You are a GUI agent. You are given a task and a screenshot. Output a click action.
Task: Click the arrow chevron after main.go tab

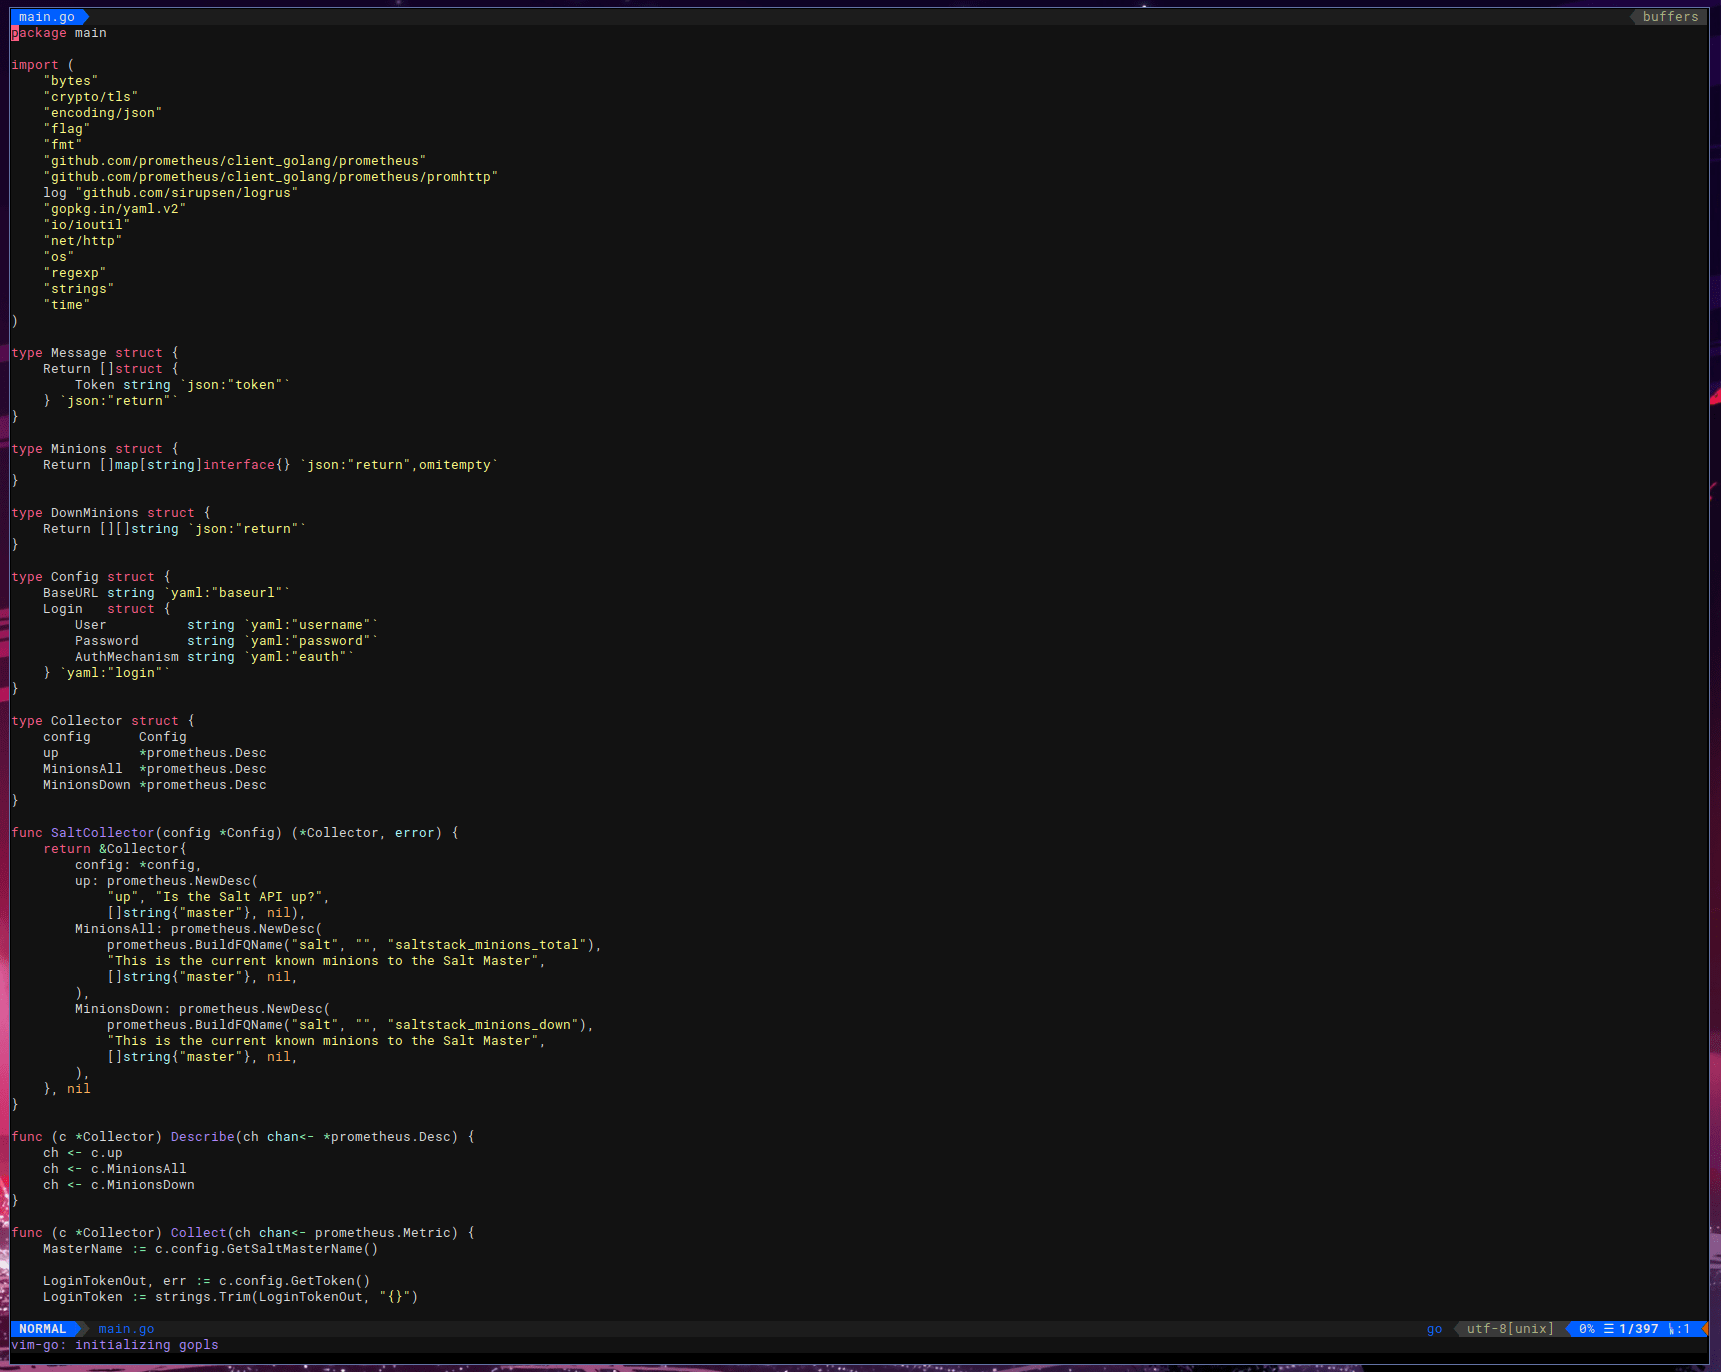point(86,16)
